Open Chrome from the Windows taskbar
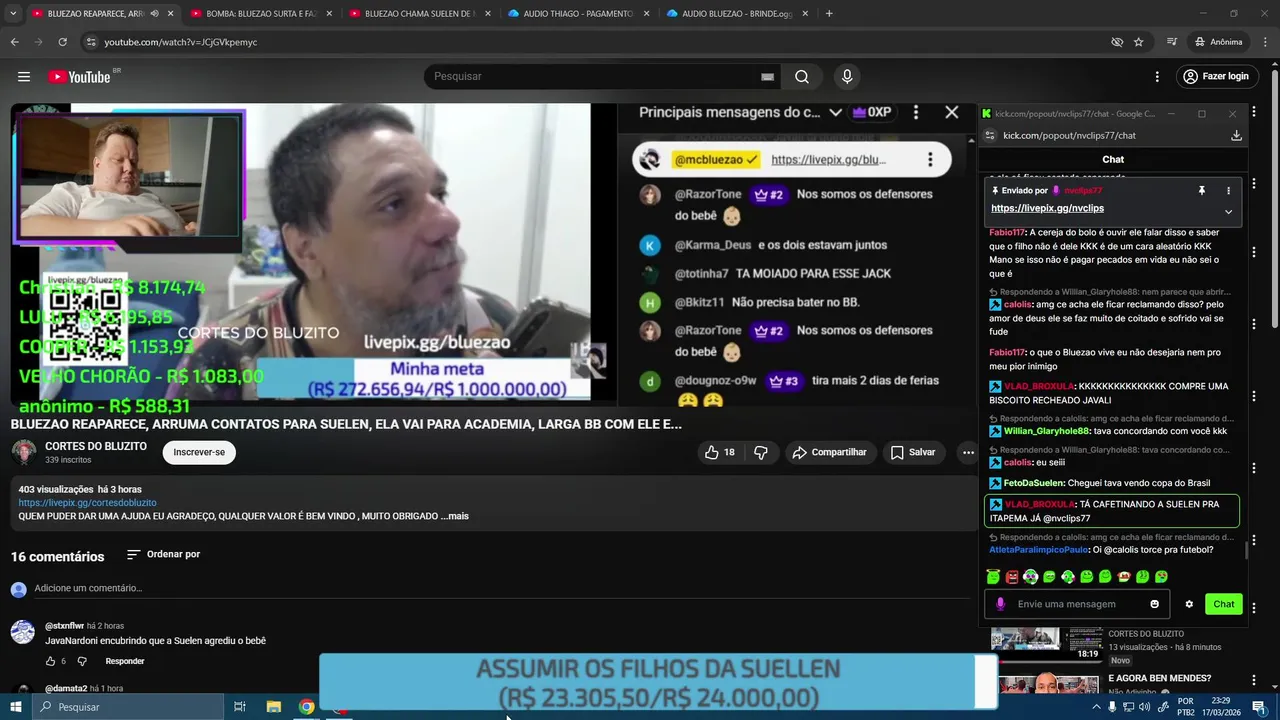The image size is (1280, 720). pyautogui.click(x=307, y=707)
